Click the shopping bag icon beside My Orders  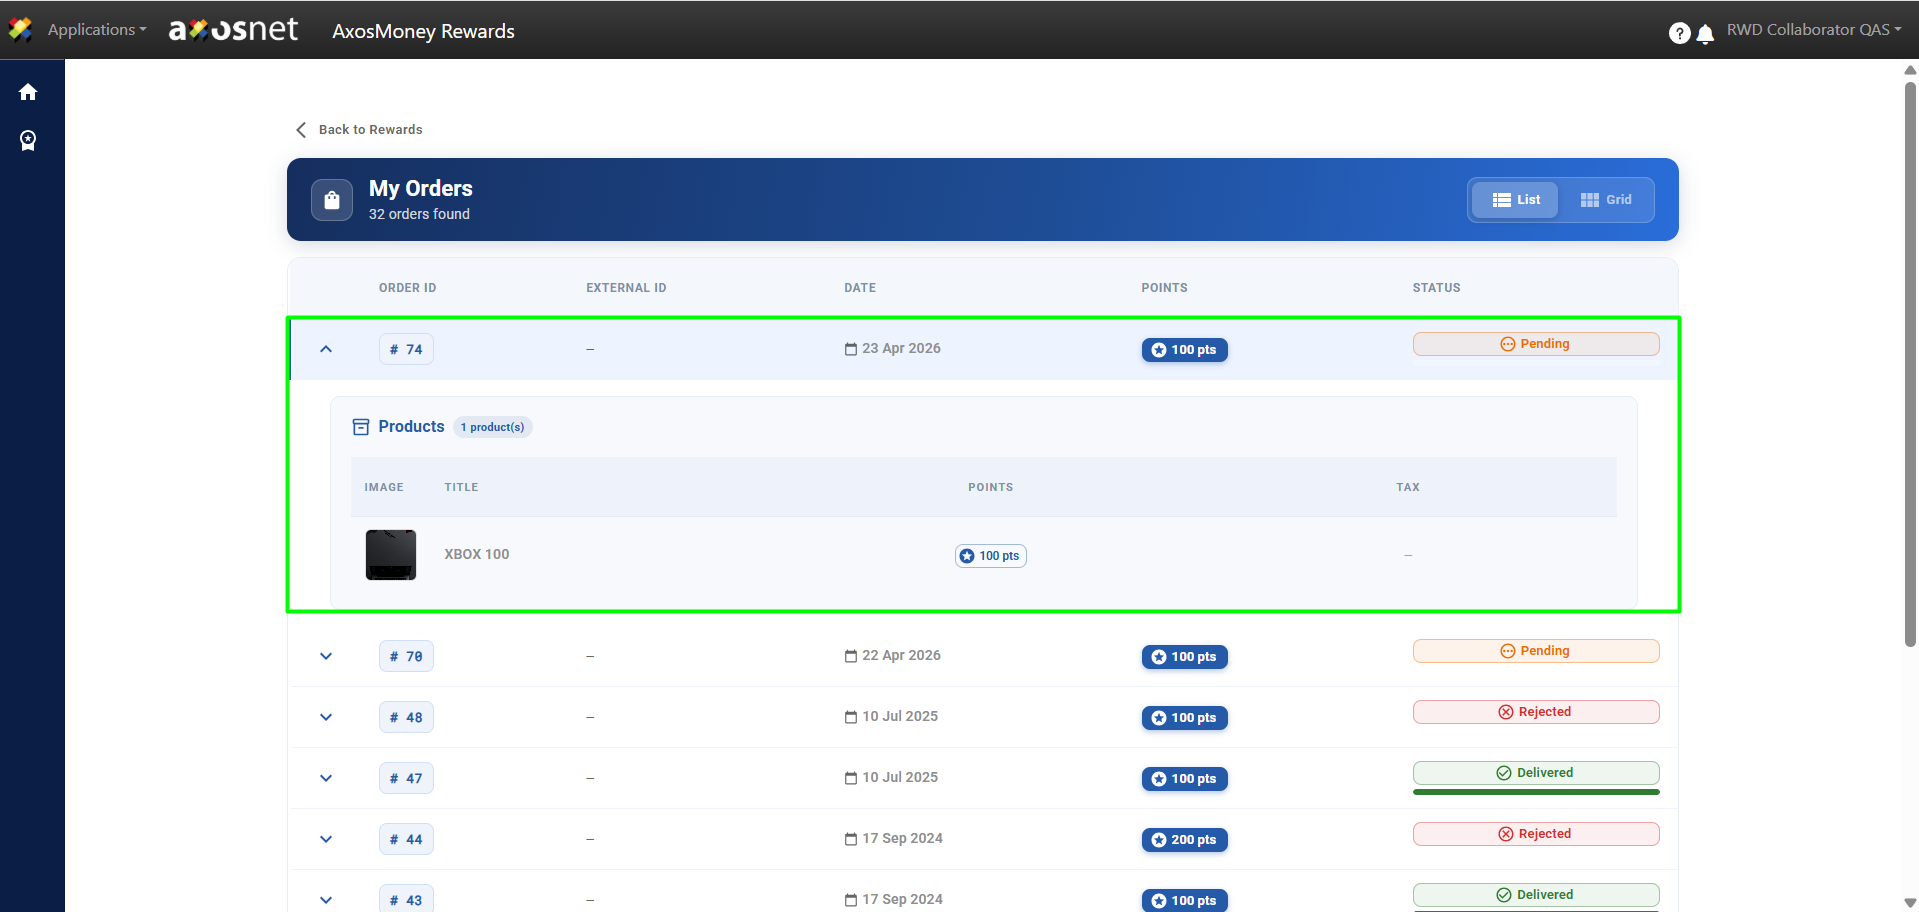332,200
